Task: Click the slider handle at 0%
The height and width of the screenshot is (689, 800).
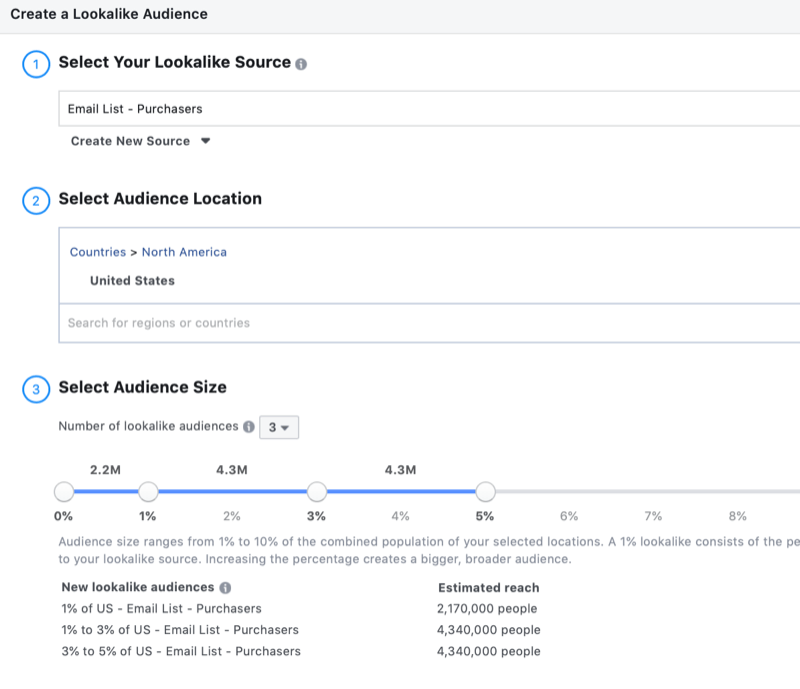Action: (x=64, y=491)
